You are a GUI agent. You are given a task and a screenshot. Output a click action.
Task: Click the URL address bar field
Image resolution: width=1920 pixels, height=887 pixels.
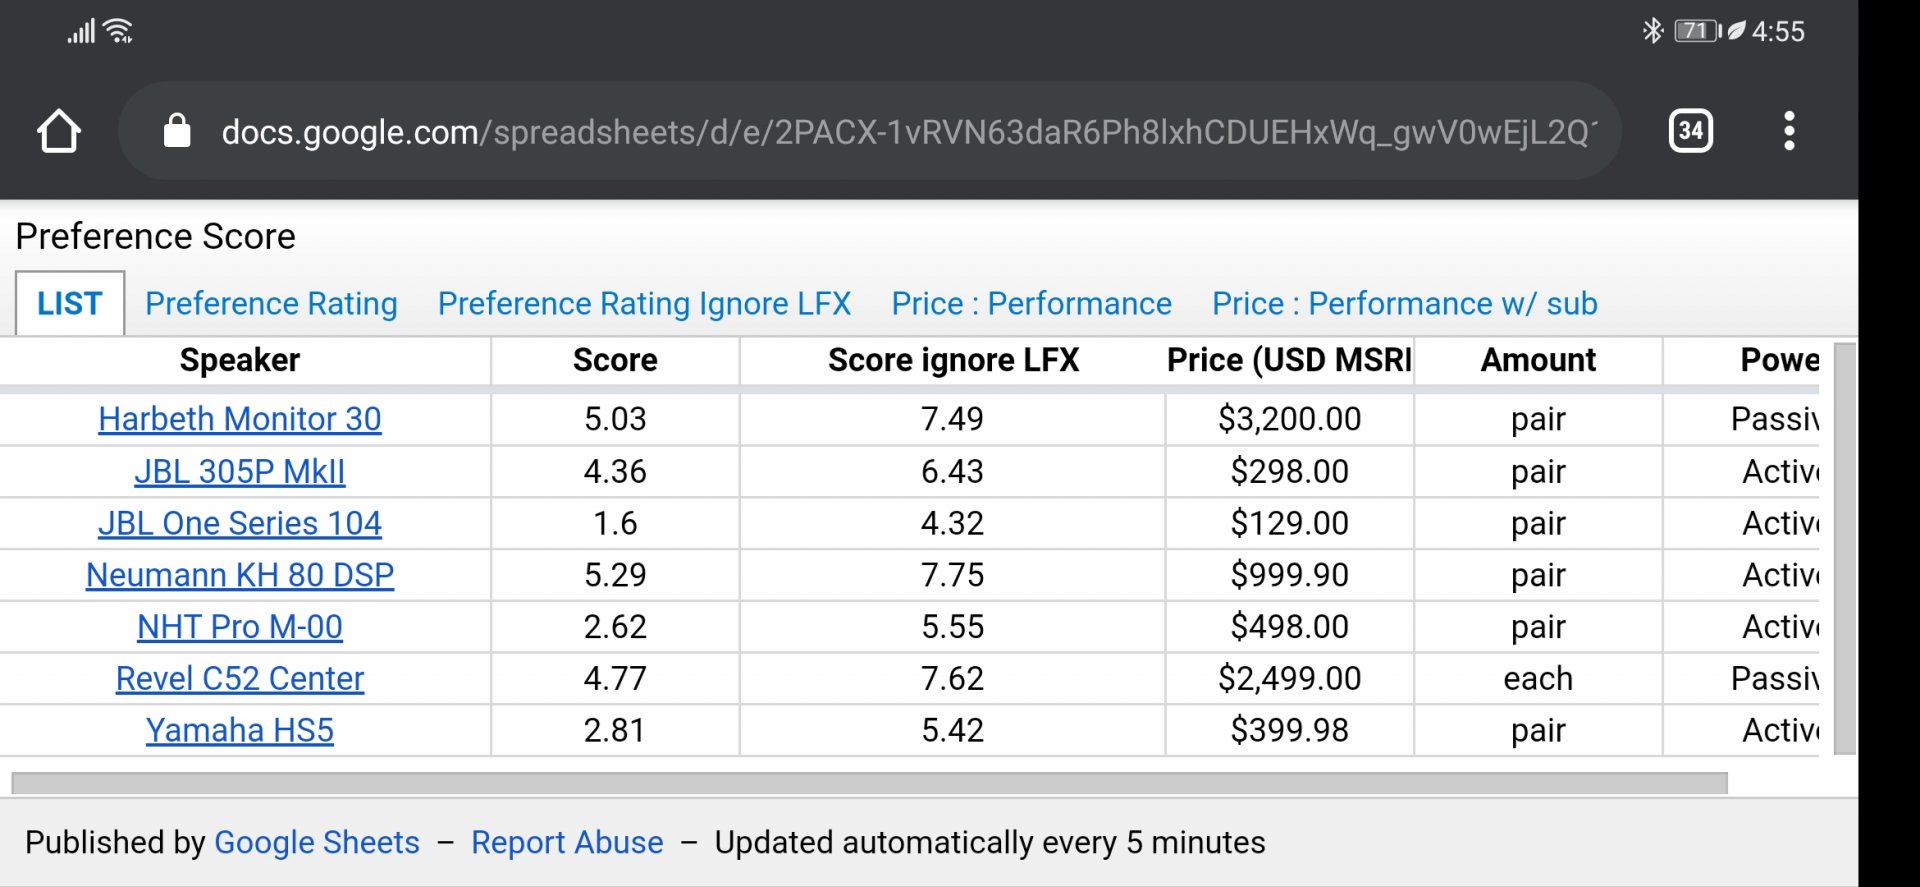point(900,131)
